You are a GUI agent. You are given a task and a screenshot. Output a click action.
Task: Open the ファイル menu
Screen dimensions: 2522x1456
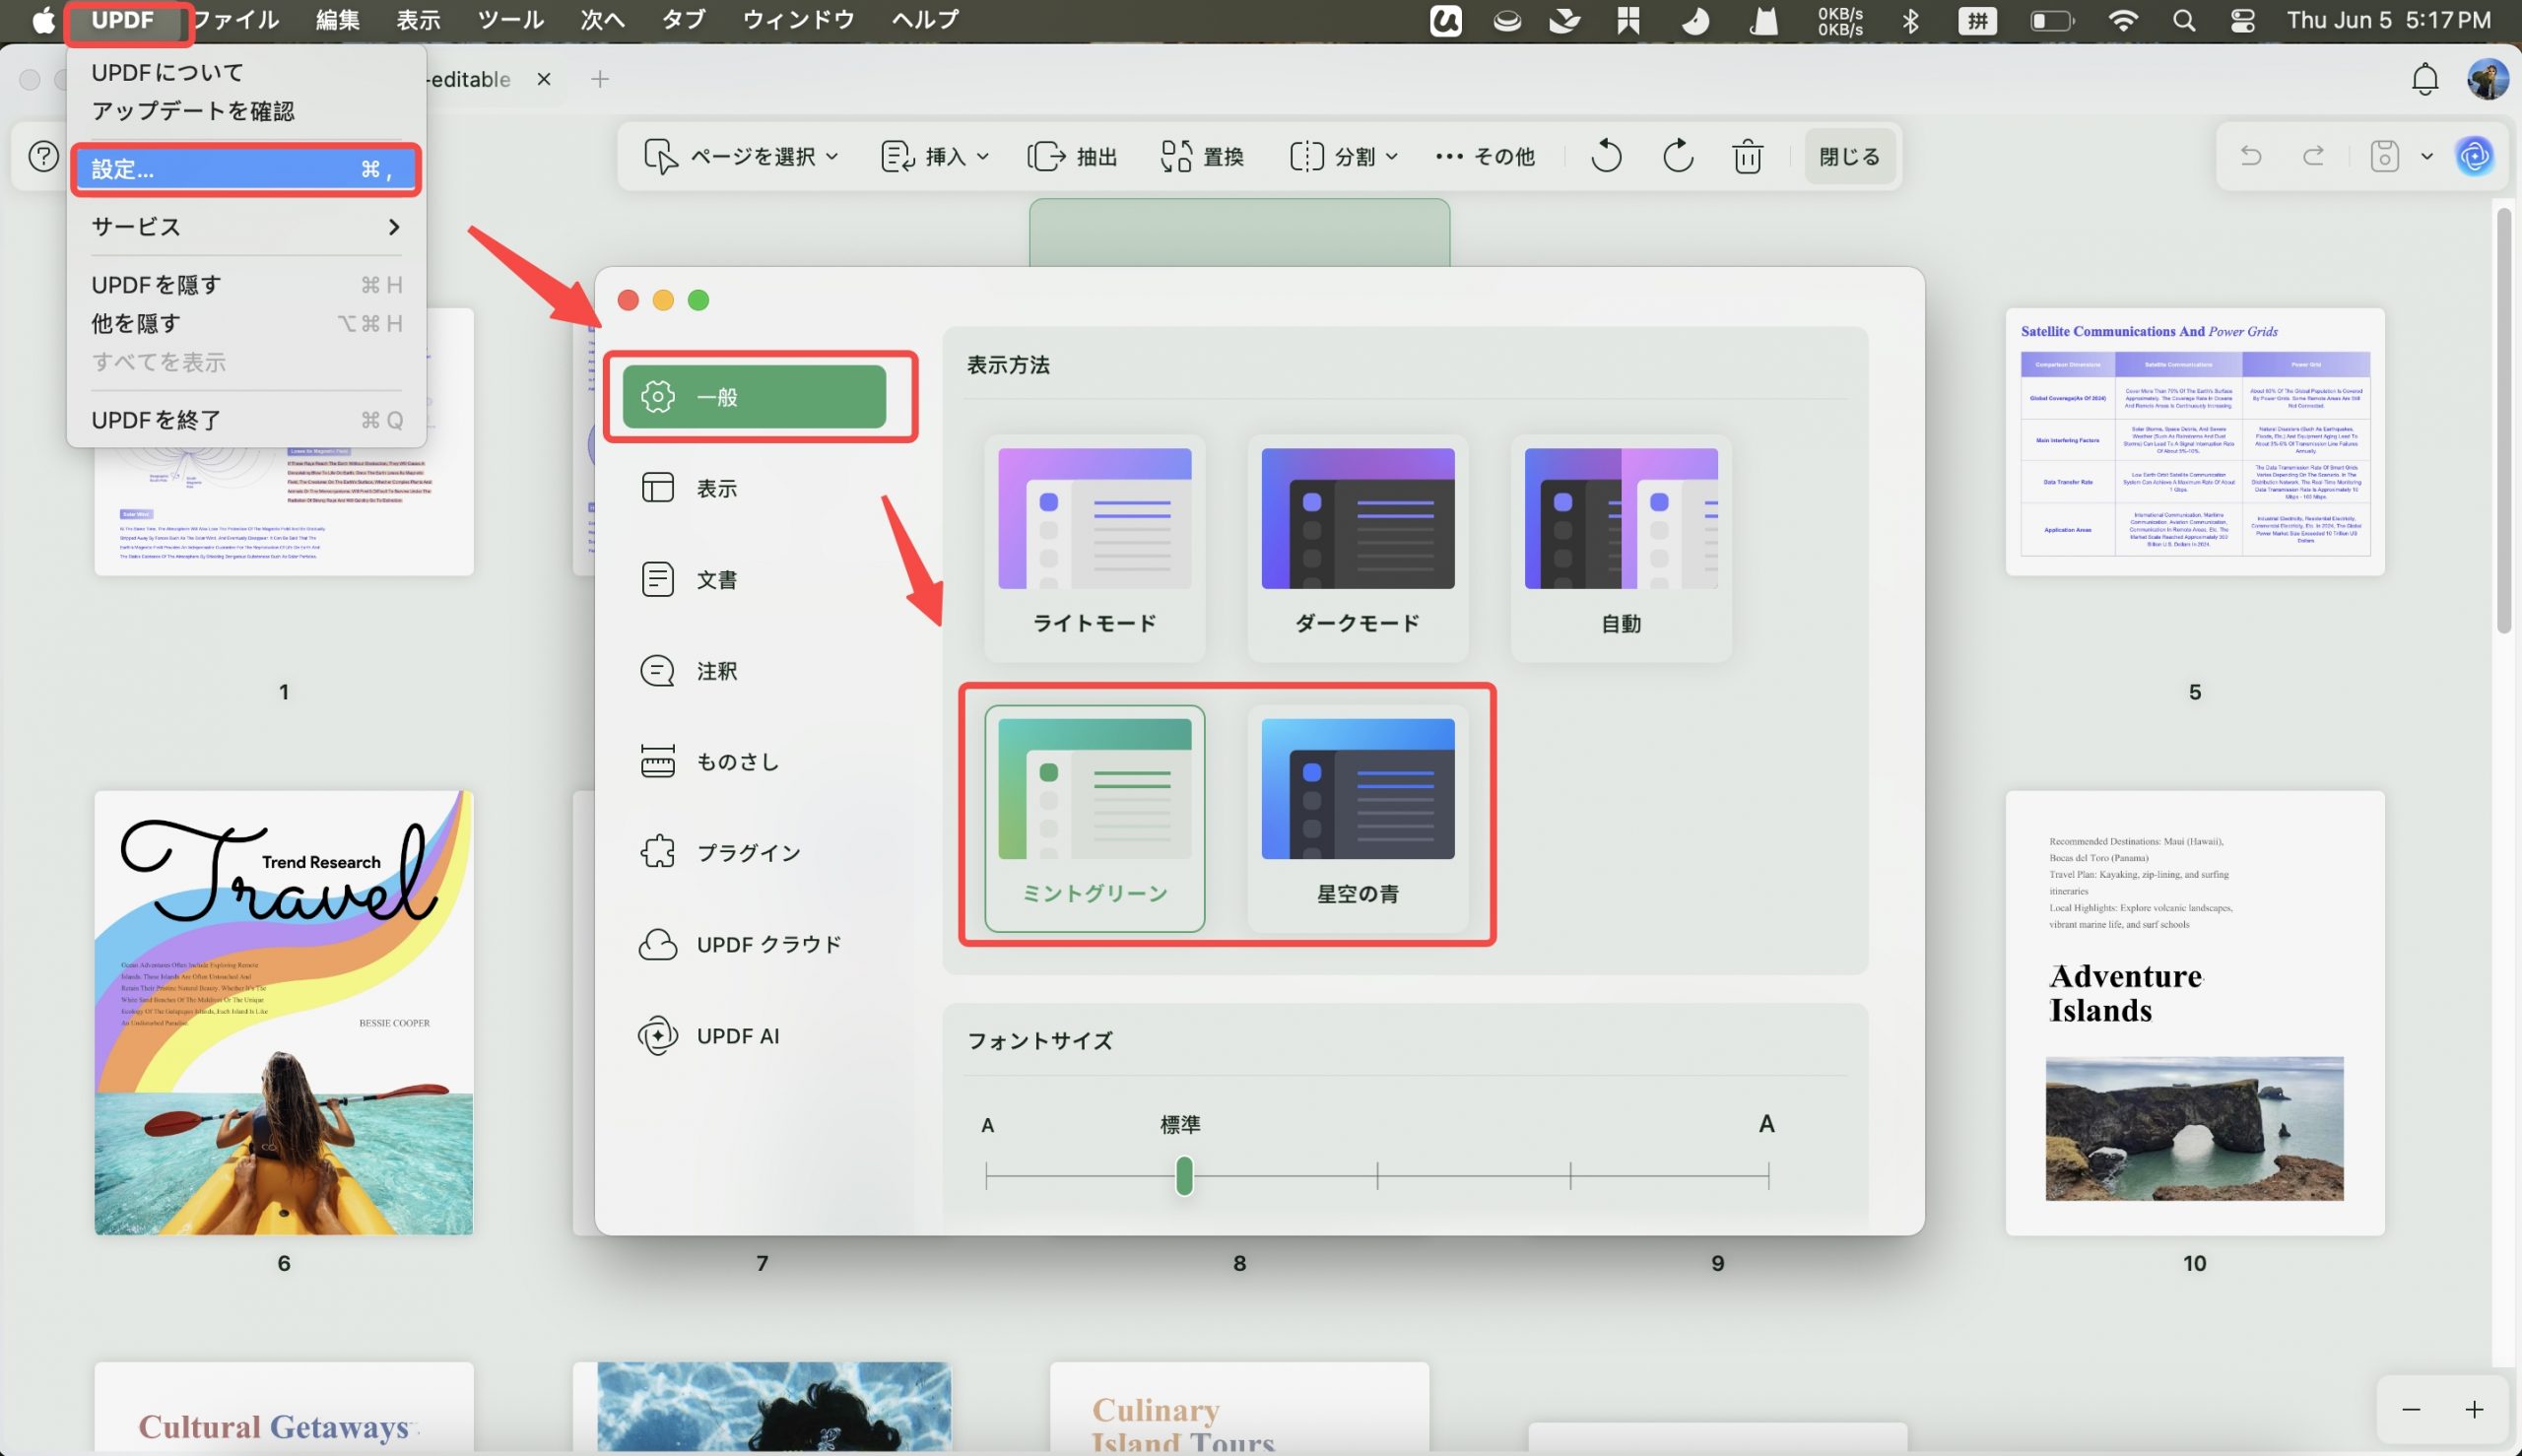click(236, 20)
